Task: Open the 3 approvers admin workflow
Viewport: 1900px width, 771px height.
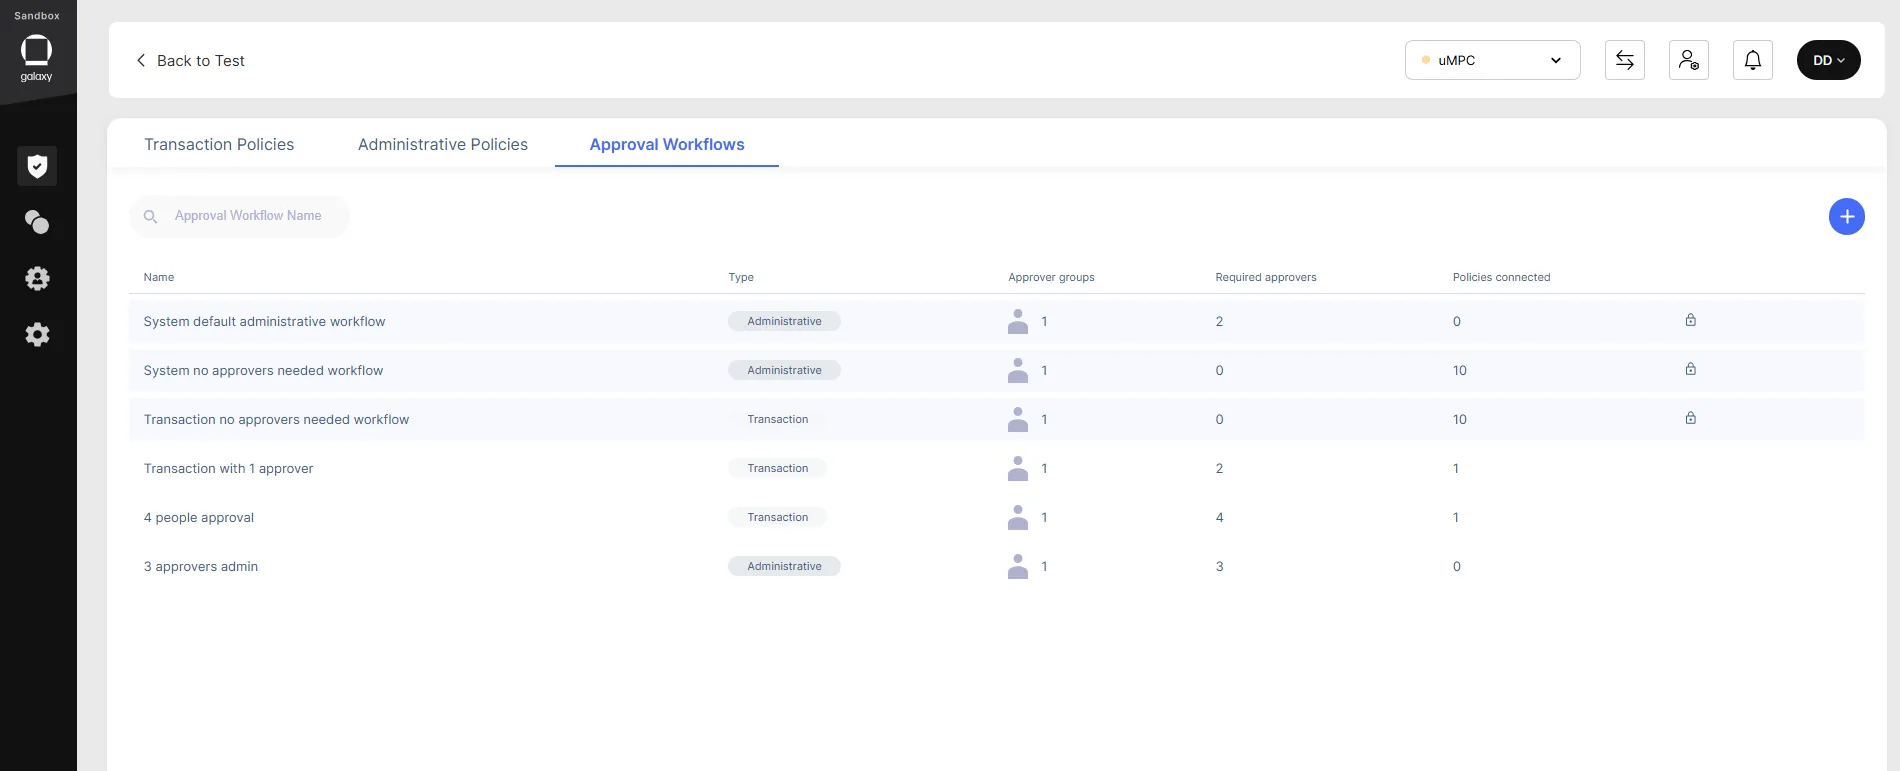Action: (x=997, y=566)
